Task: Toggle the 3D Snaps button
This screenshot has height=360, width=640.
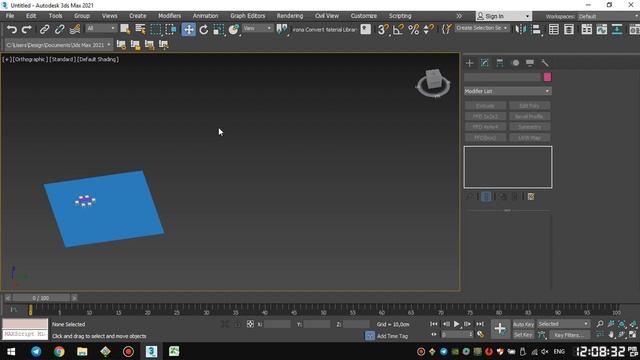Action: 383,29
